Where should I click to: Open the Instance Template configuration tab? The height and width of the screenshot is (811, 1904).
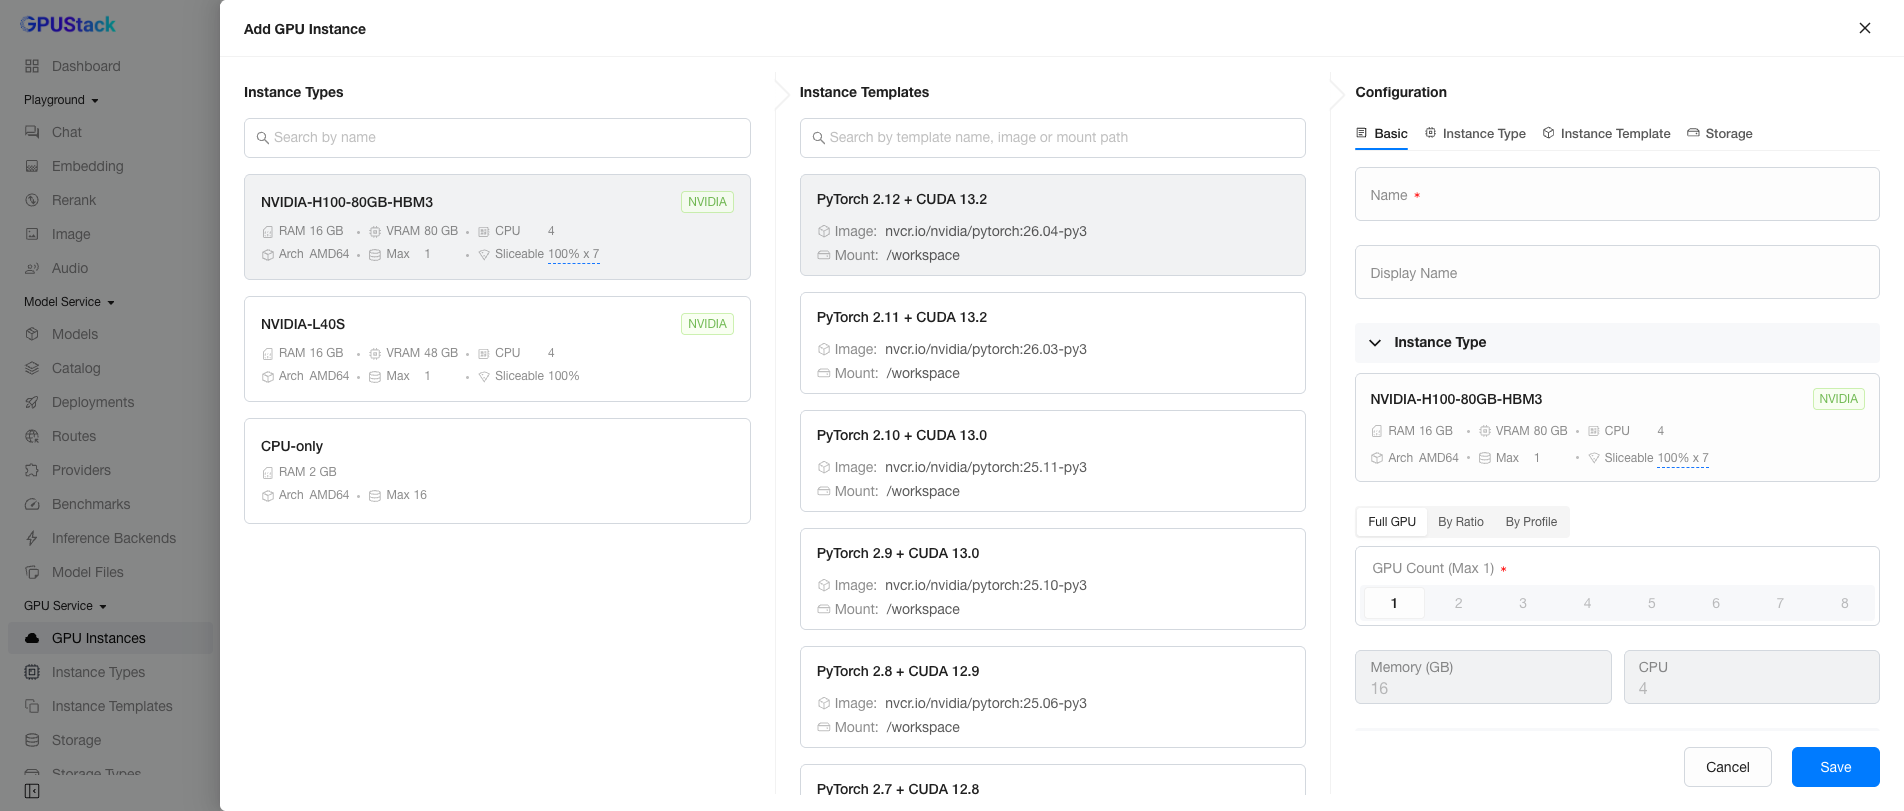1606,133
